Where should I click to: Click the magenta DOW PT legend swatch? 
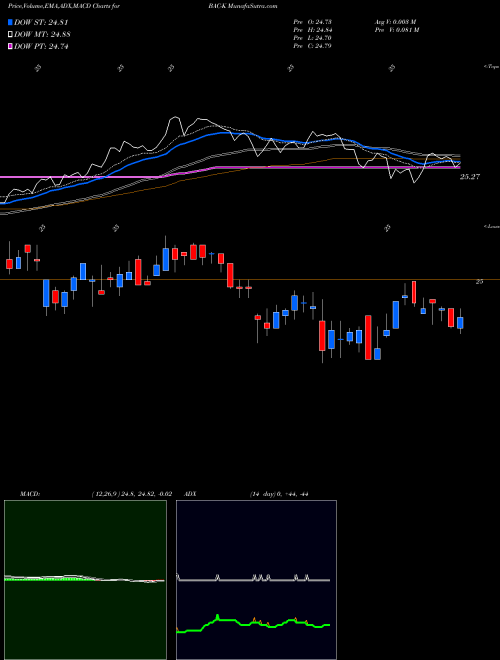click(x=10, y=46)
